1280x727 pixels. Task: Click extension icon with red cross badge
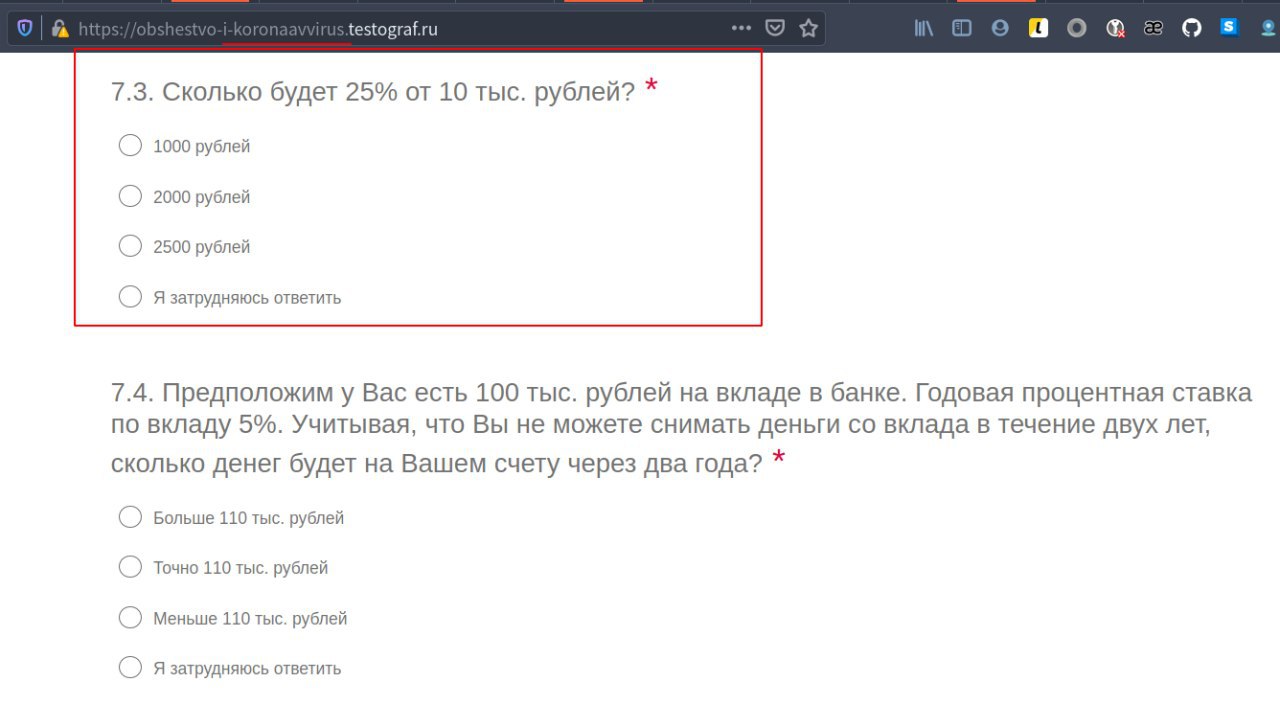1115,28
